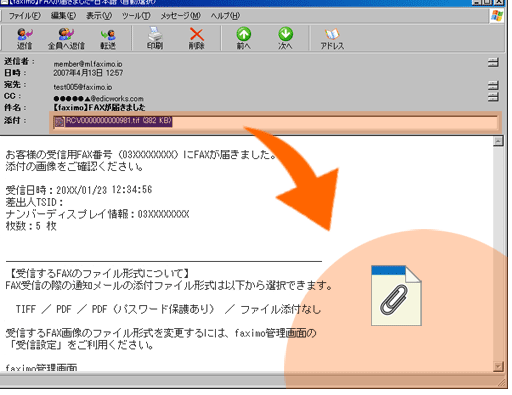Image resolution: width=512 pixels, height=395 pixels.
Task: Open the アドレス address book icon
Action: click(332, 39)
